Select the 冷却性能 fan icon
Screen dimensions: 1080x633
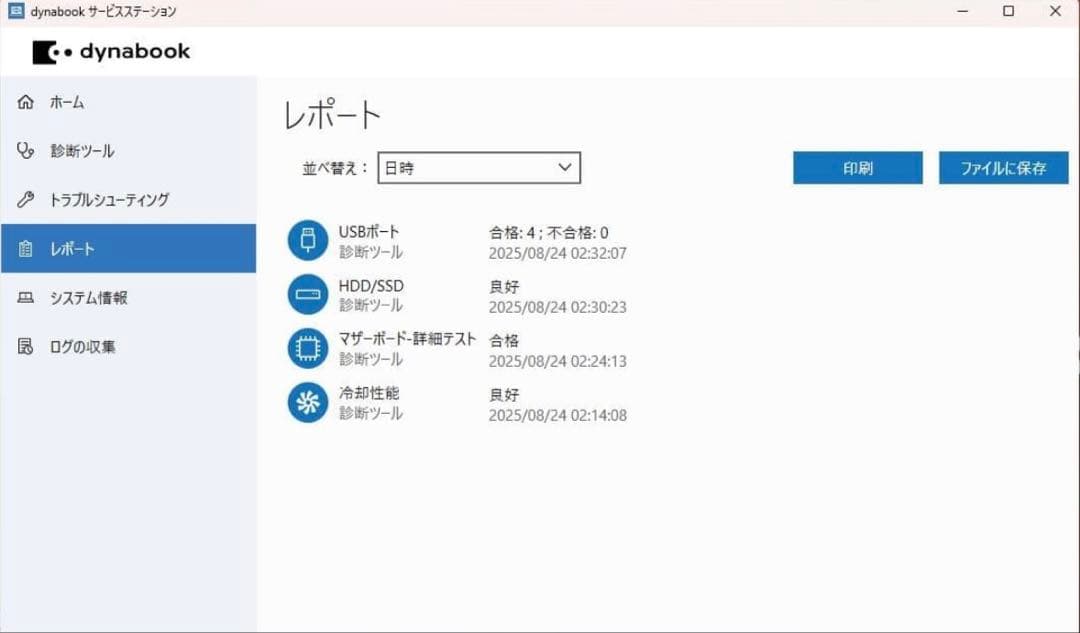point(307,402)
